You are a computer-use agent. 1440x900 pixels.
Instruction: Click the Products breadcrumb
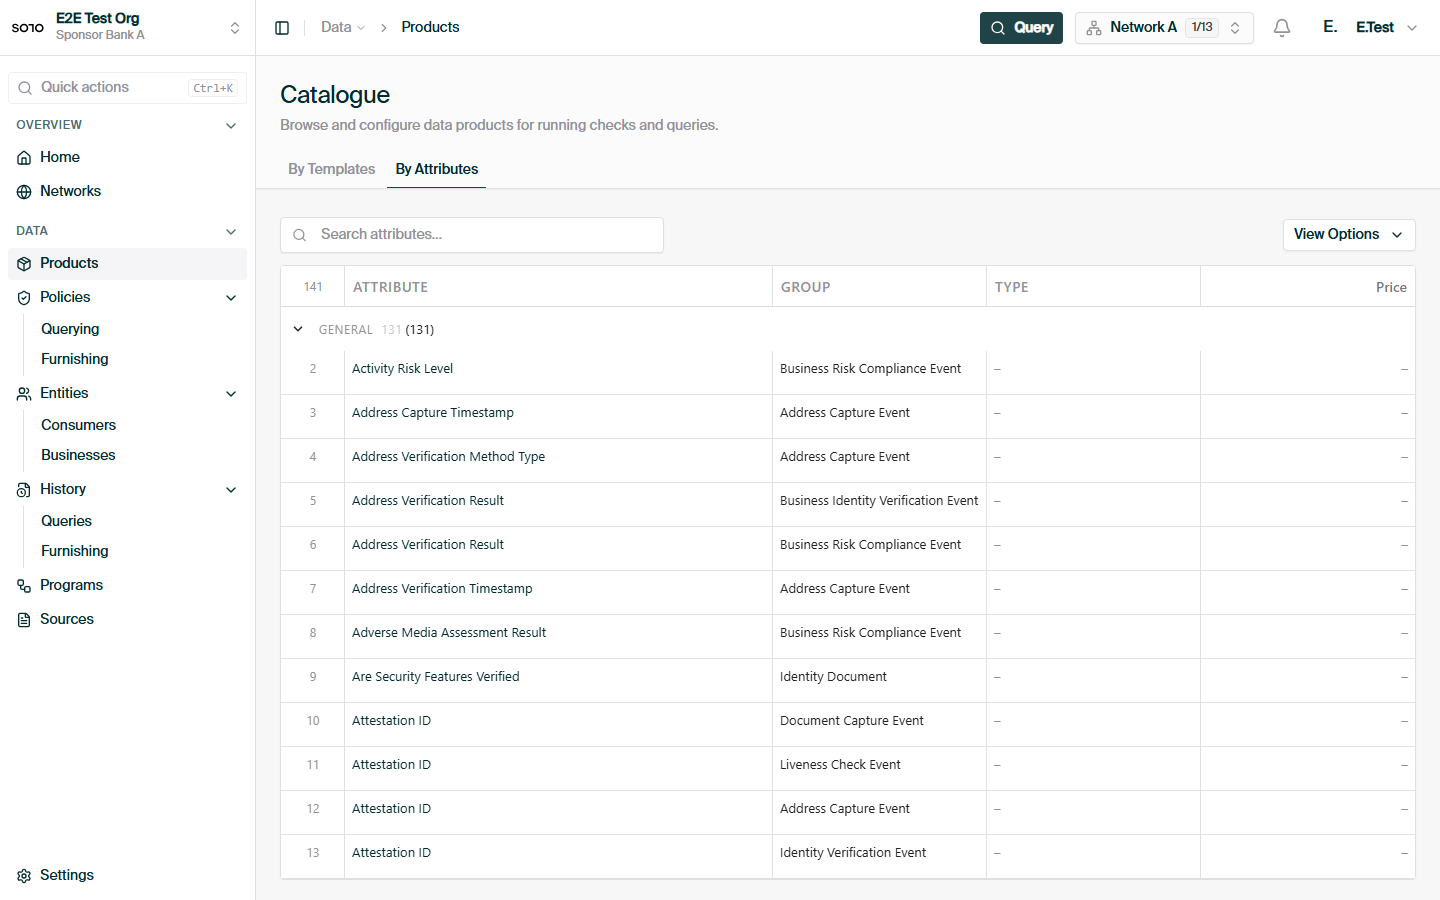point(430,27)
